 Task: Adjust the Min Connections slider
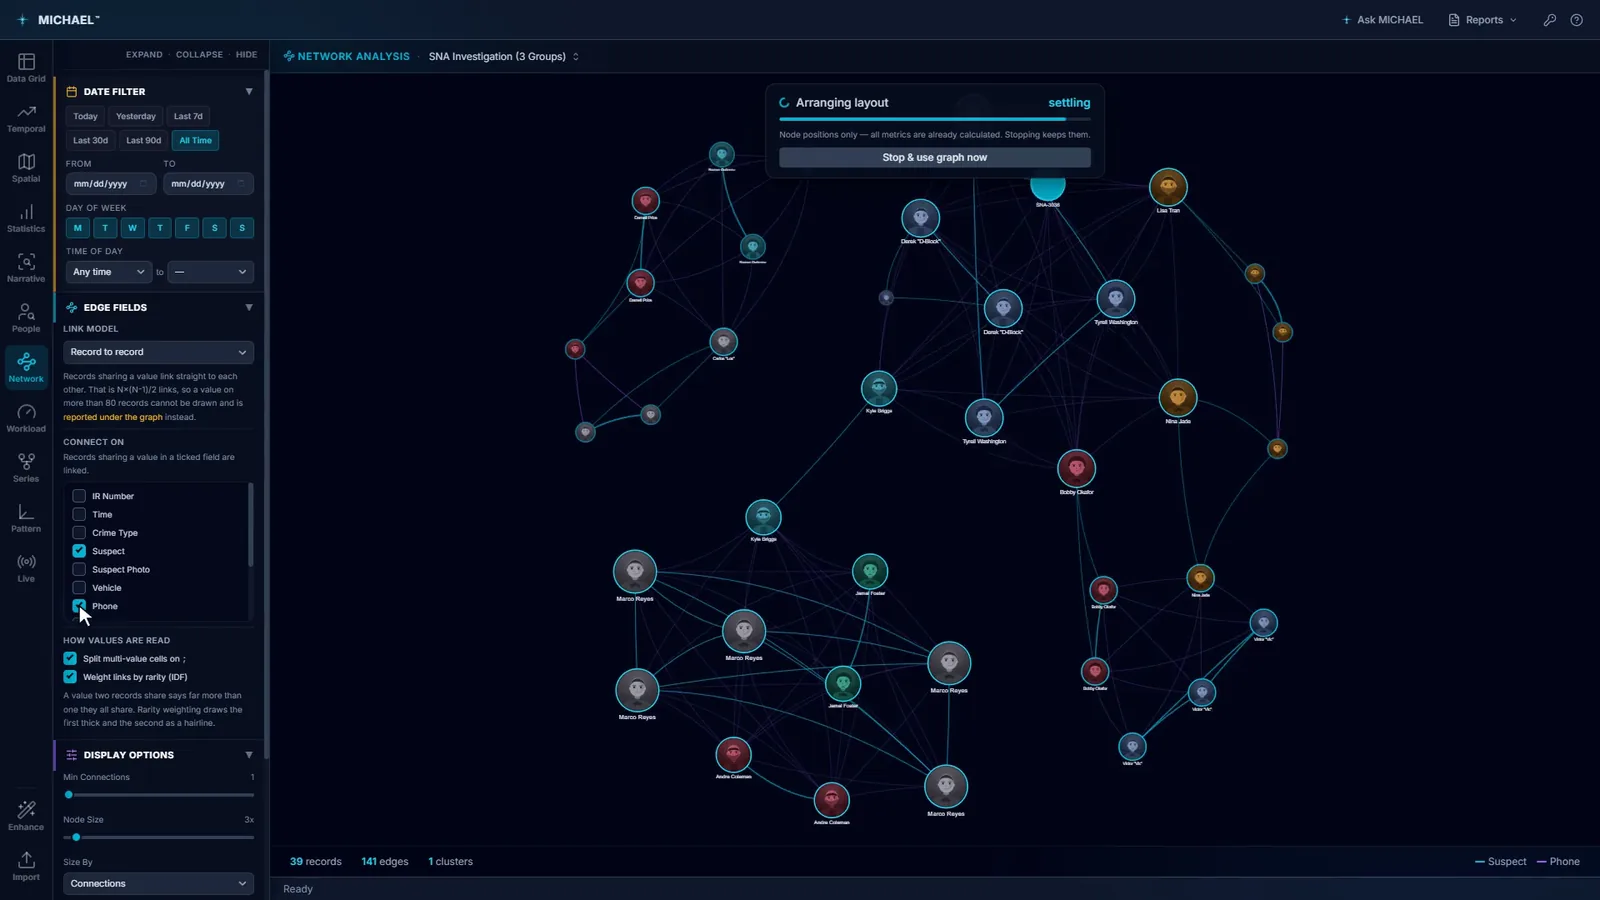(x=158, y=795)
